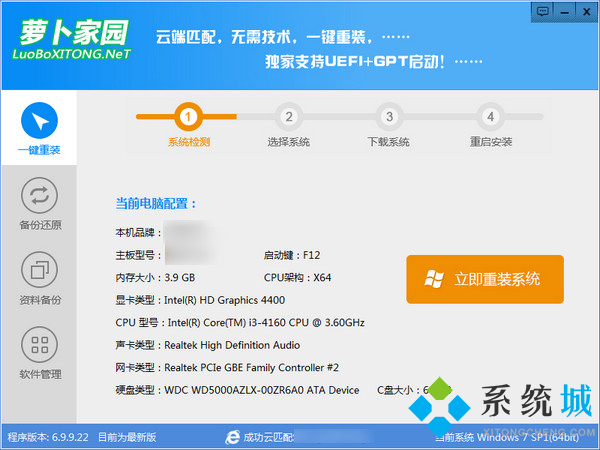Click the 当前电脑配置 heading
Screen dimensions: 600x450
156,203
